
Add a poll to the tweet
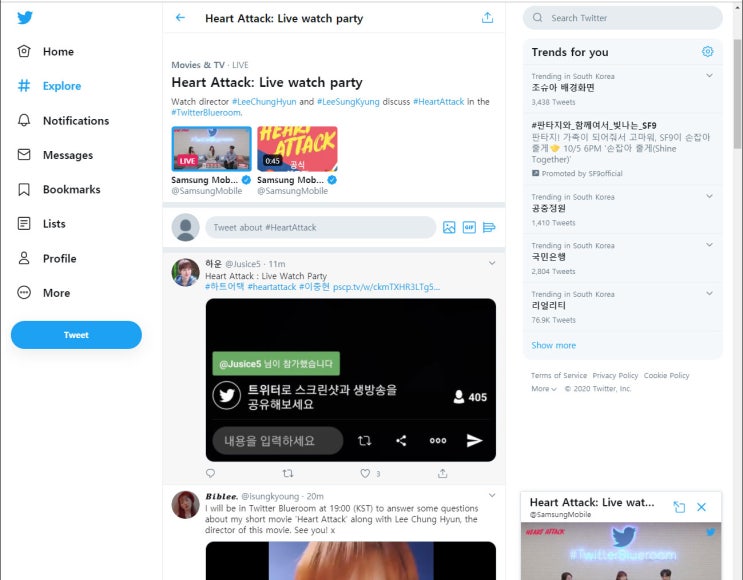pyautogui.click(x=489, y=227)
